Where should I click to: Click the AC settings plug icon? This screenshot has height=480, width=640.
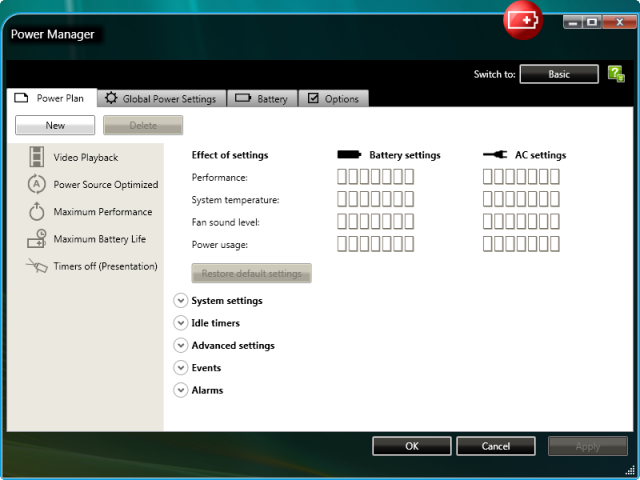(x=495, y=155)
